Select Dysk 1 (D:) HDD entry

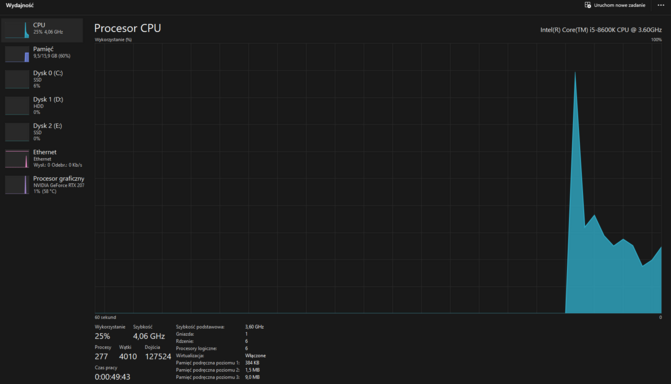pos(42,106)
